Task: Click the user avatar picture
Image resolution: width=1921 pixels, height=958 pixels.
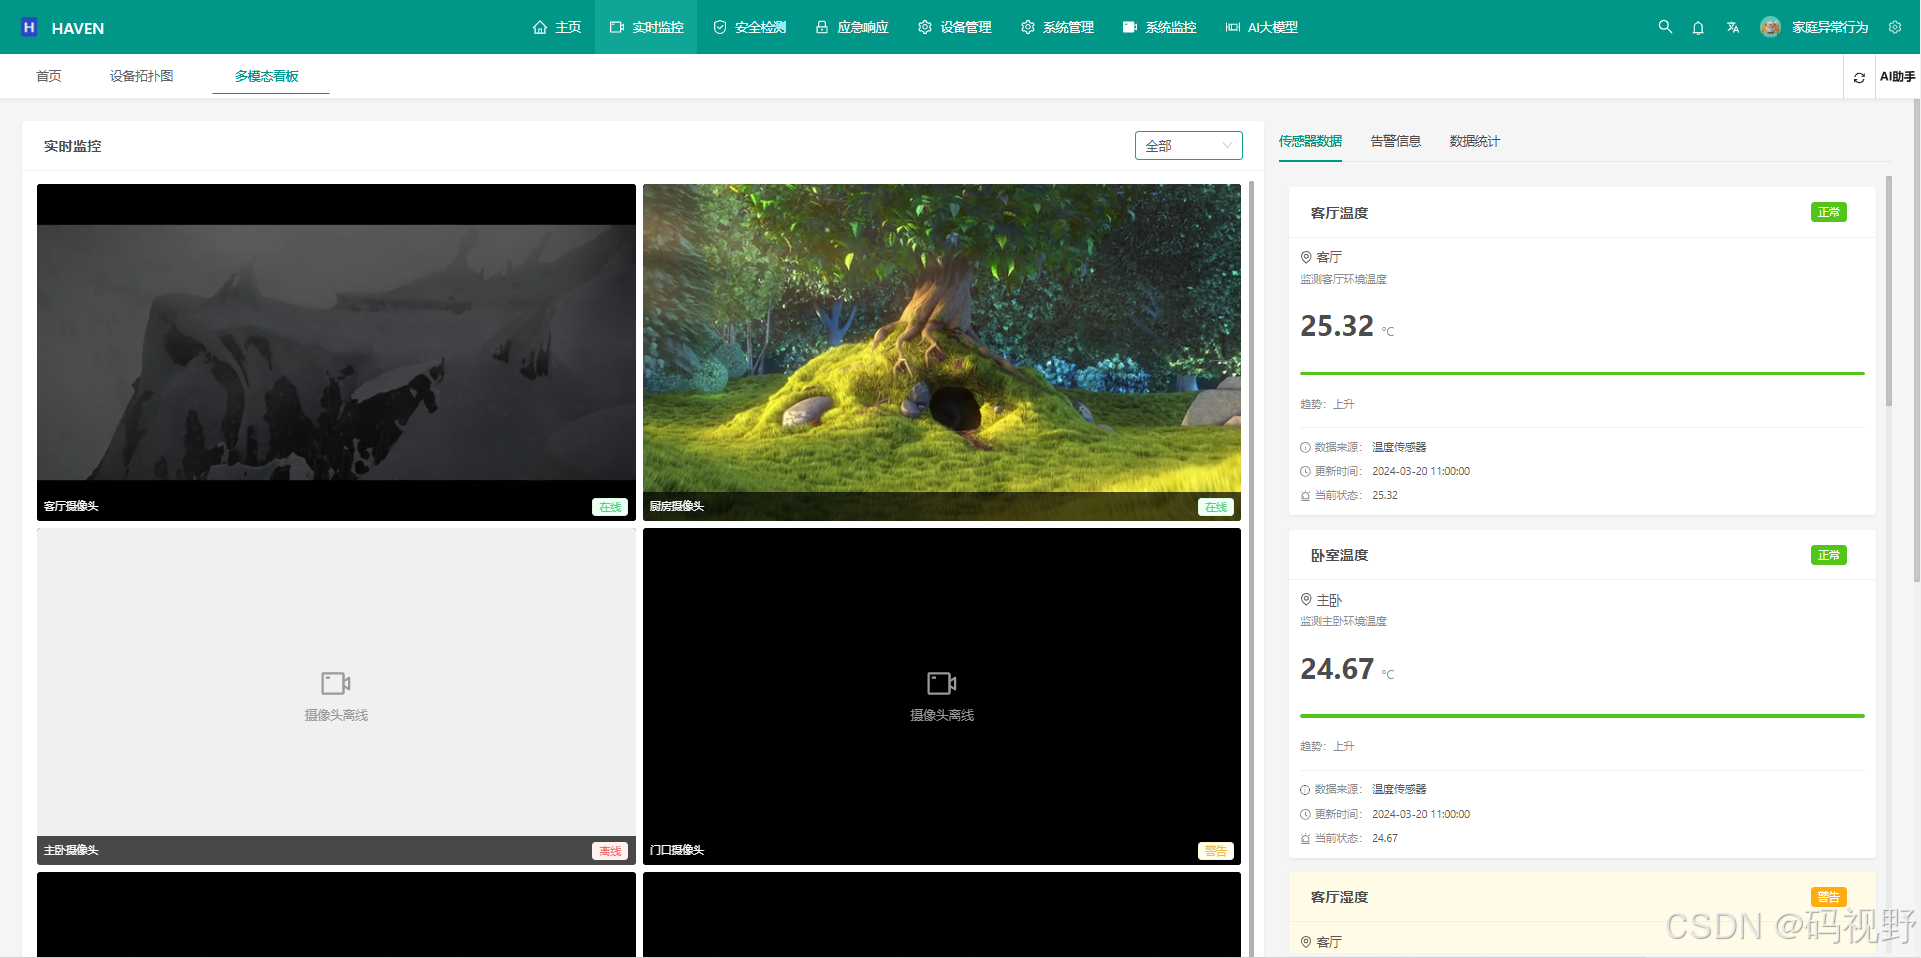Action: click(1770, 27)
